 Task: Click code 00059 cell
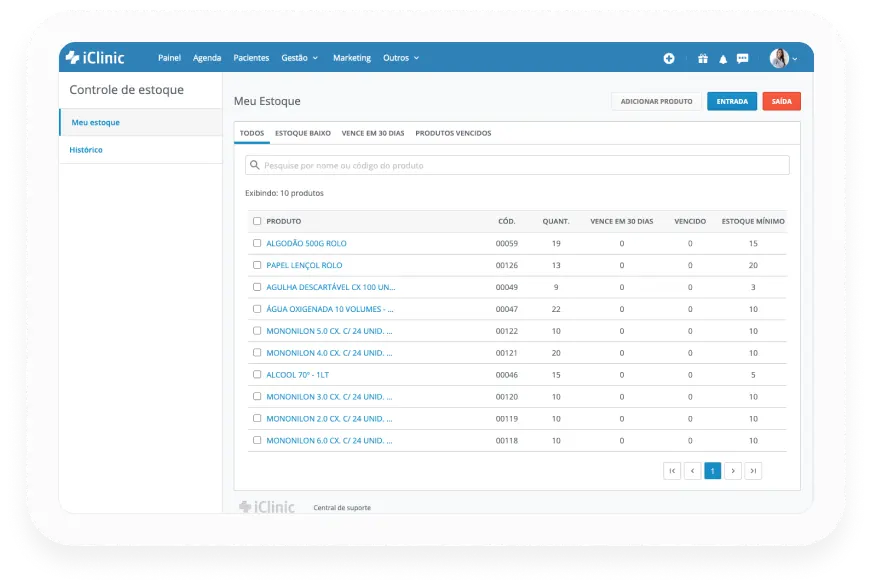[x=507, y=243]
